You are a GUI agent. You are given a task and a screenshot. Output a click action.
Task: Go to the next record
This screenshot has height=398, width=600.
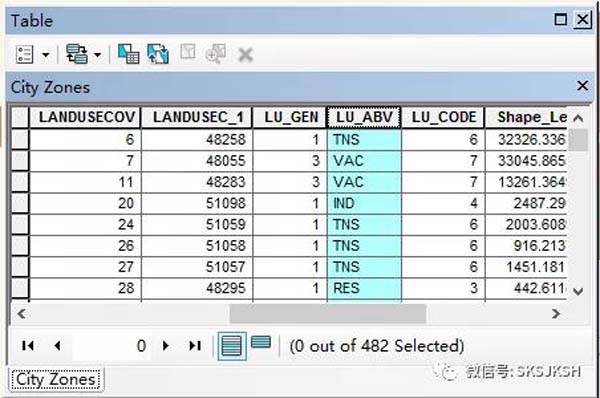[166, 346]
